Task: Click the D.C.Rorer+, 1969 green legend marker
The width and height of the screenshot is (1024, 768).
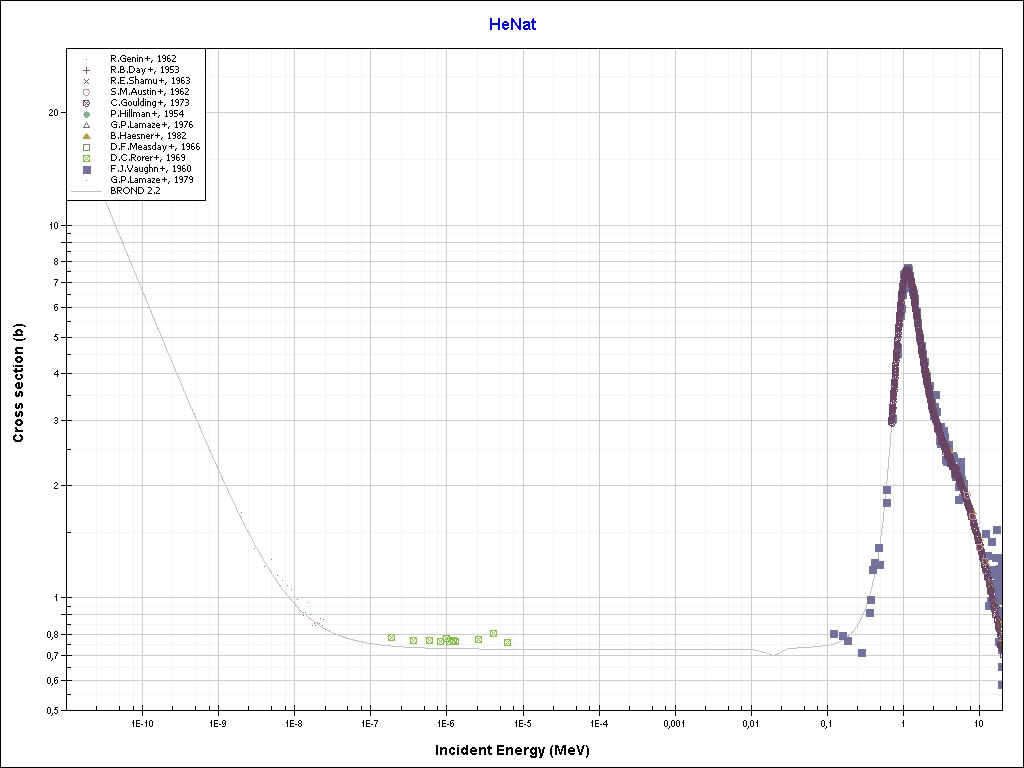Action: click(x=87, y=158)
